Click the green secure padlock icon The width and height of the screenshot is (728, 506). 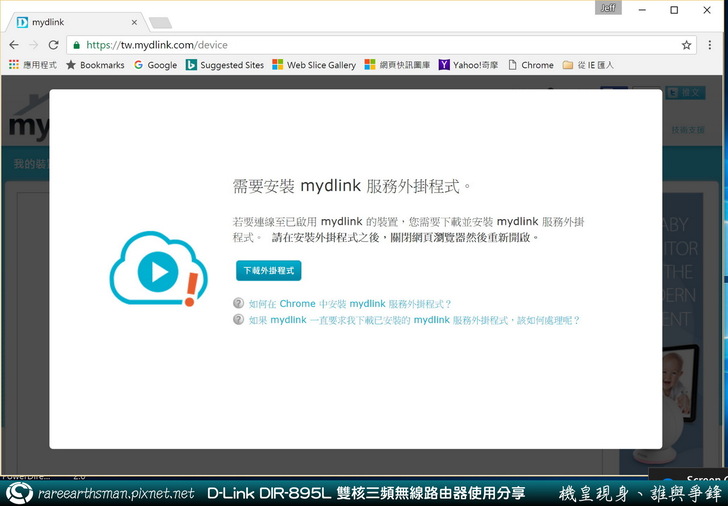[77, 45]
